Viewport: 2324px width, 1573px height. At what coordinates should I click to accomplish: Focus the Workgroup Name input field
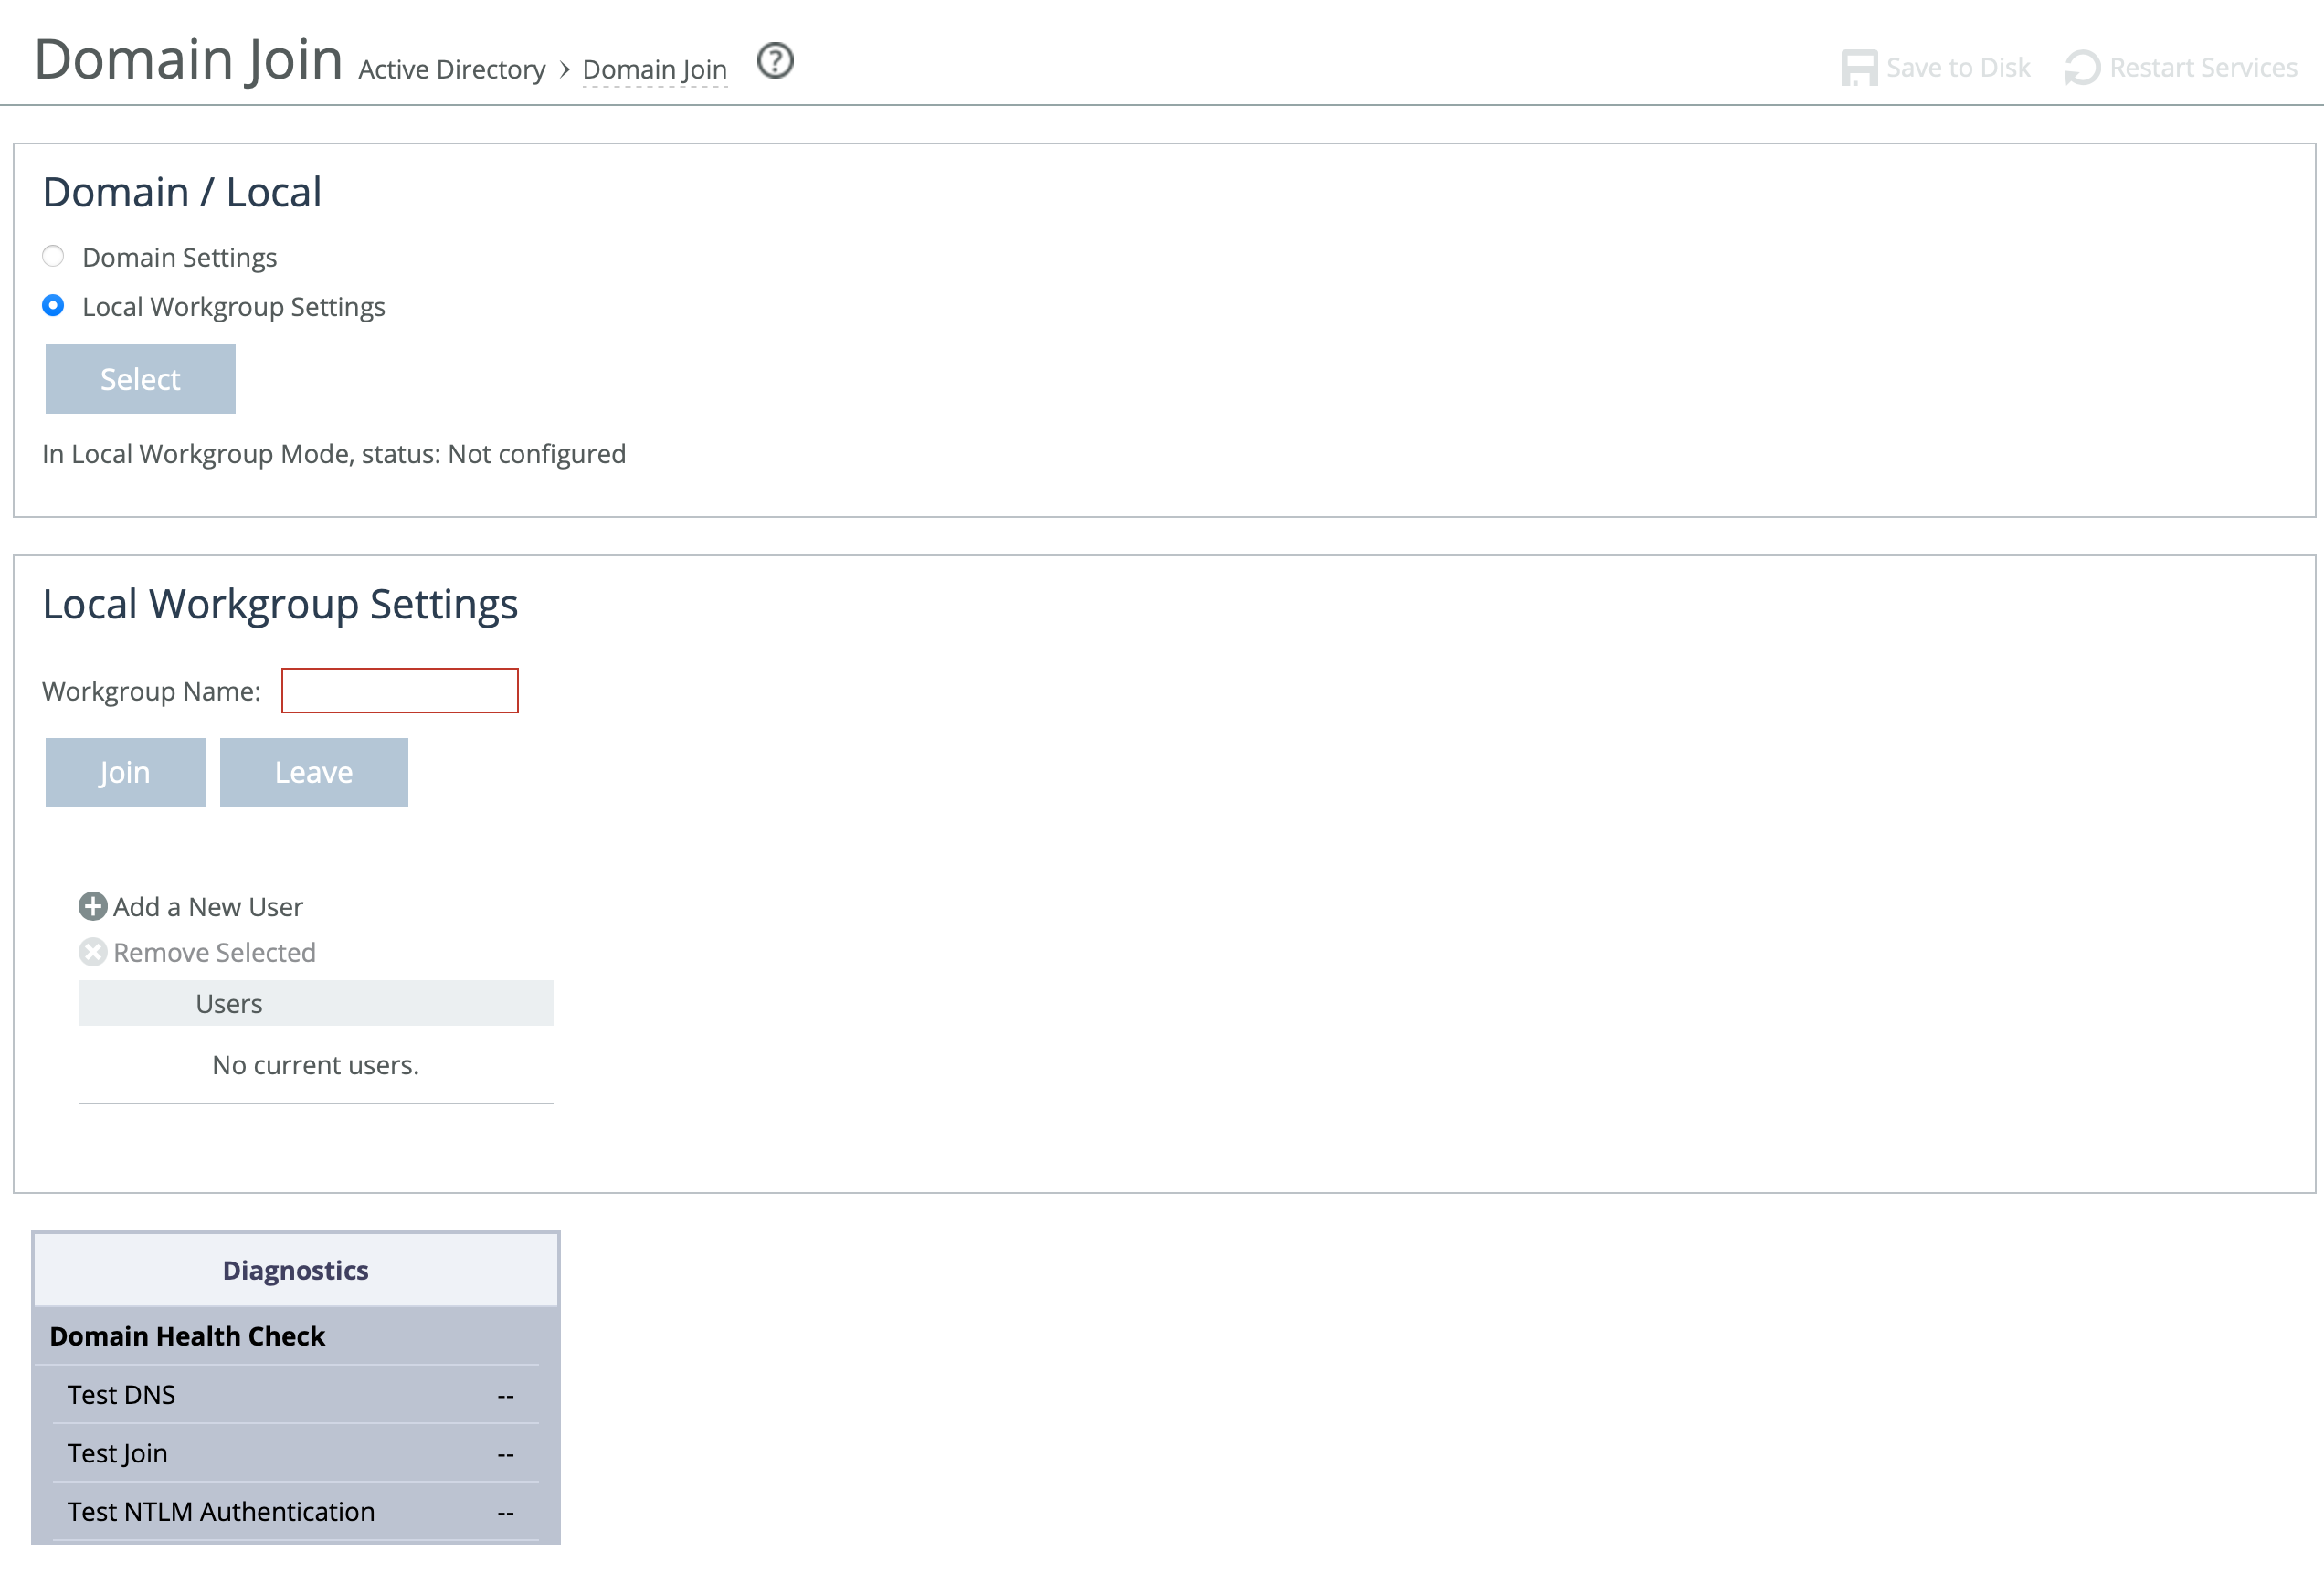pyautogui.click(x=399, y=690)
